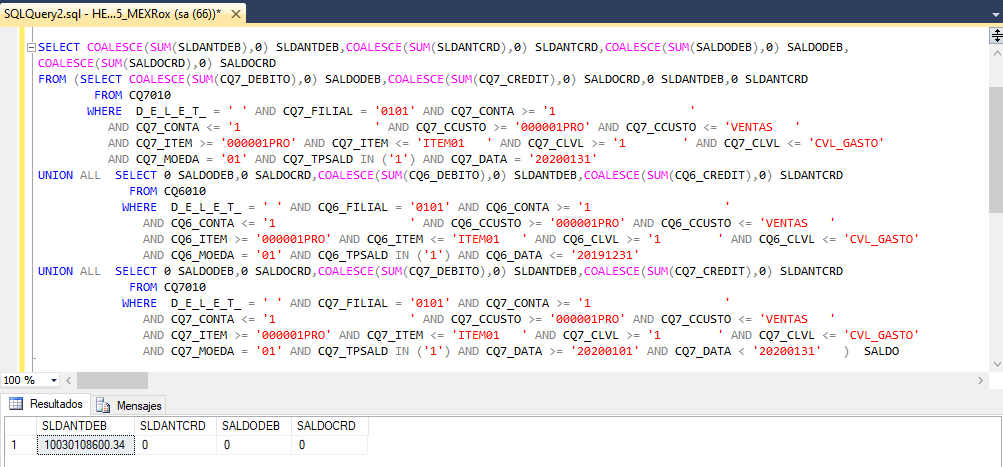
Task: Click the Resultados grid icon
Action: coord(16,404)
